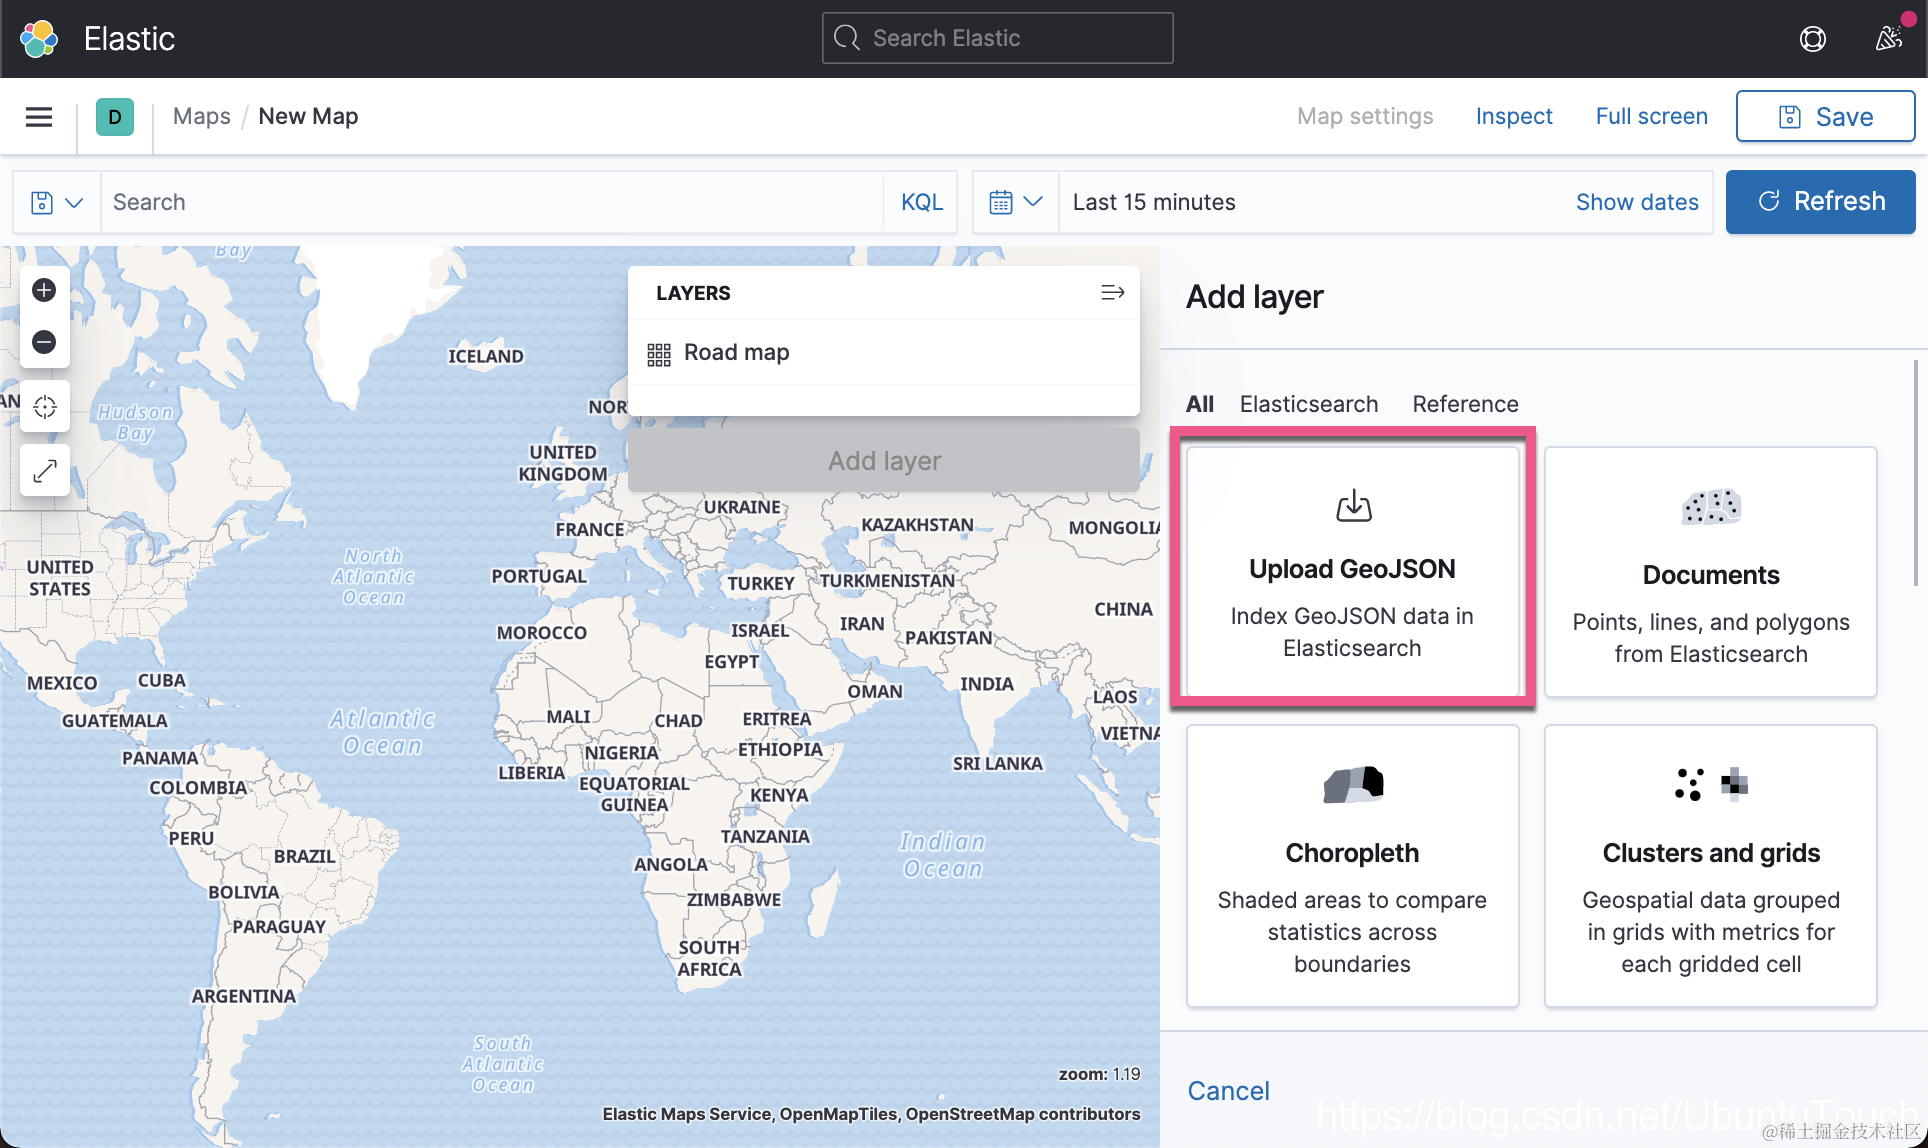
Task: Open the Road map layer entry
Action: (x=736, y=353)
